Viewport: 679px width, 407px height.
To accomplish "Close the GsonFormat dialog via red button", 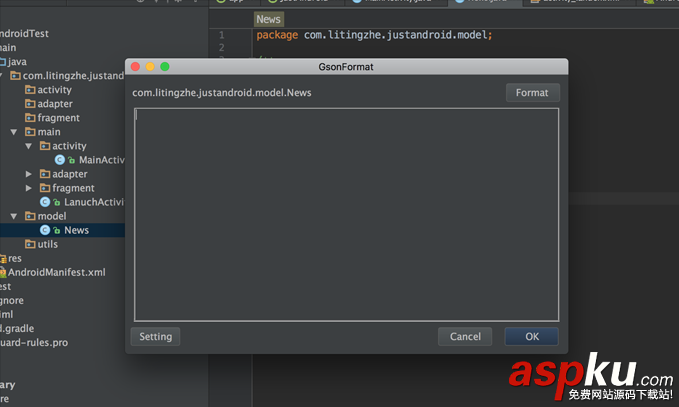I will [135, 67].
